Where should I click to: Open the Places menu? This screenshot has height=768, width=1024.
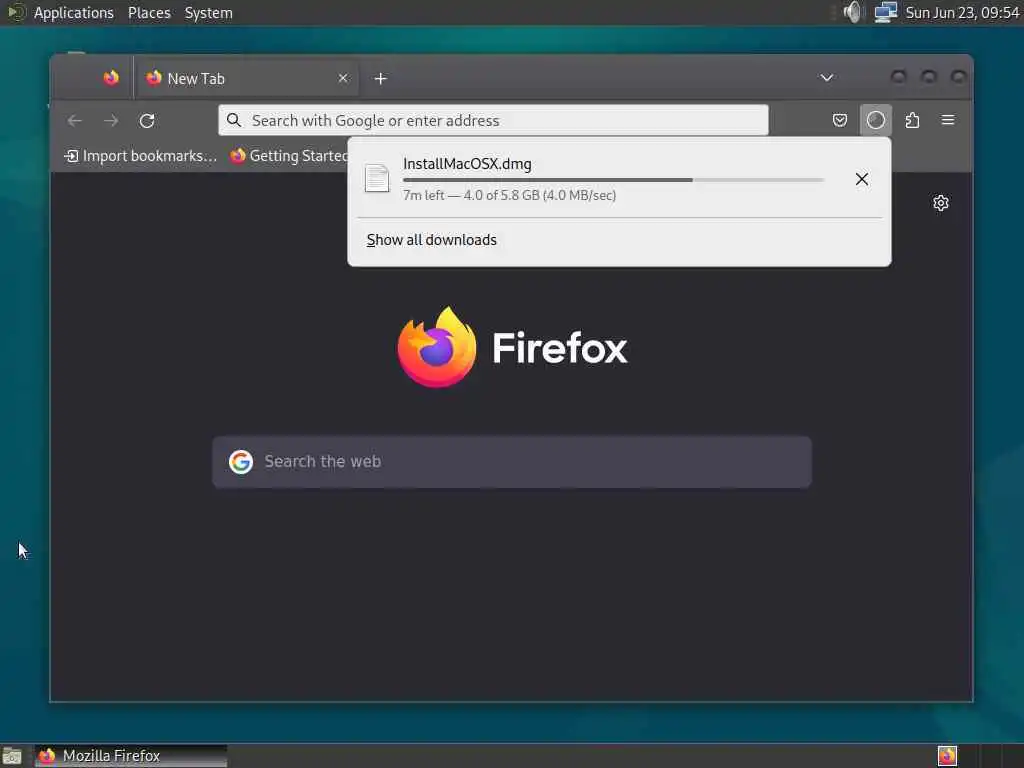point(149,13)
